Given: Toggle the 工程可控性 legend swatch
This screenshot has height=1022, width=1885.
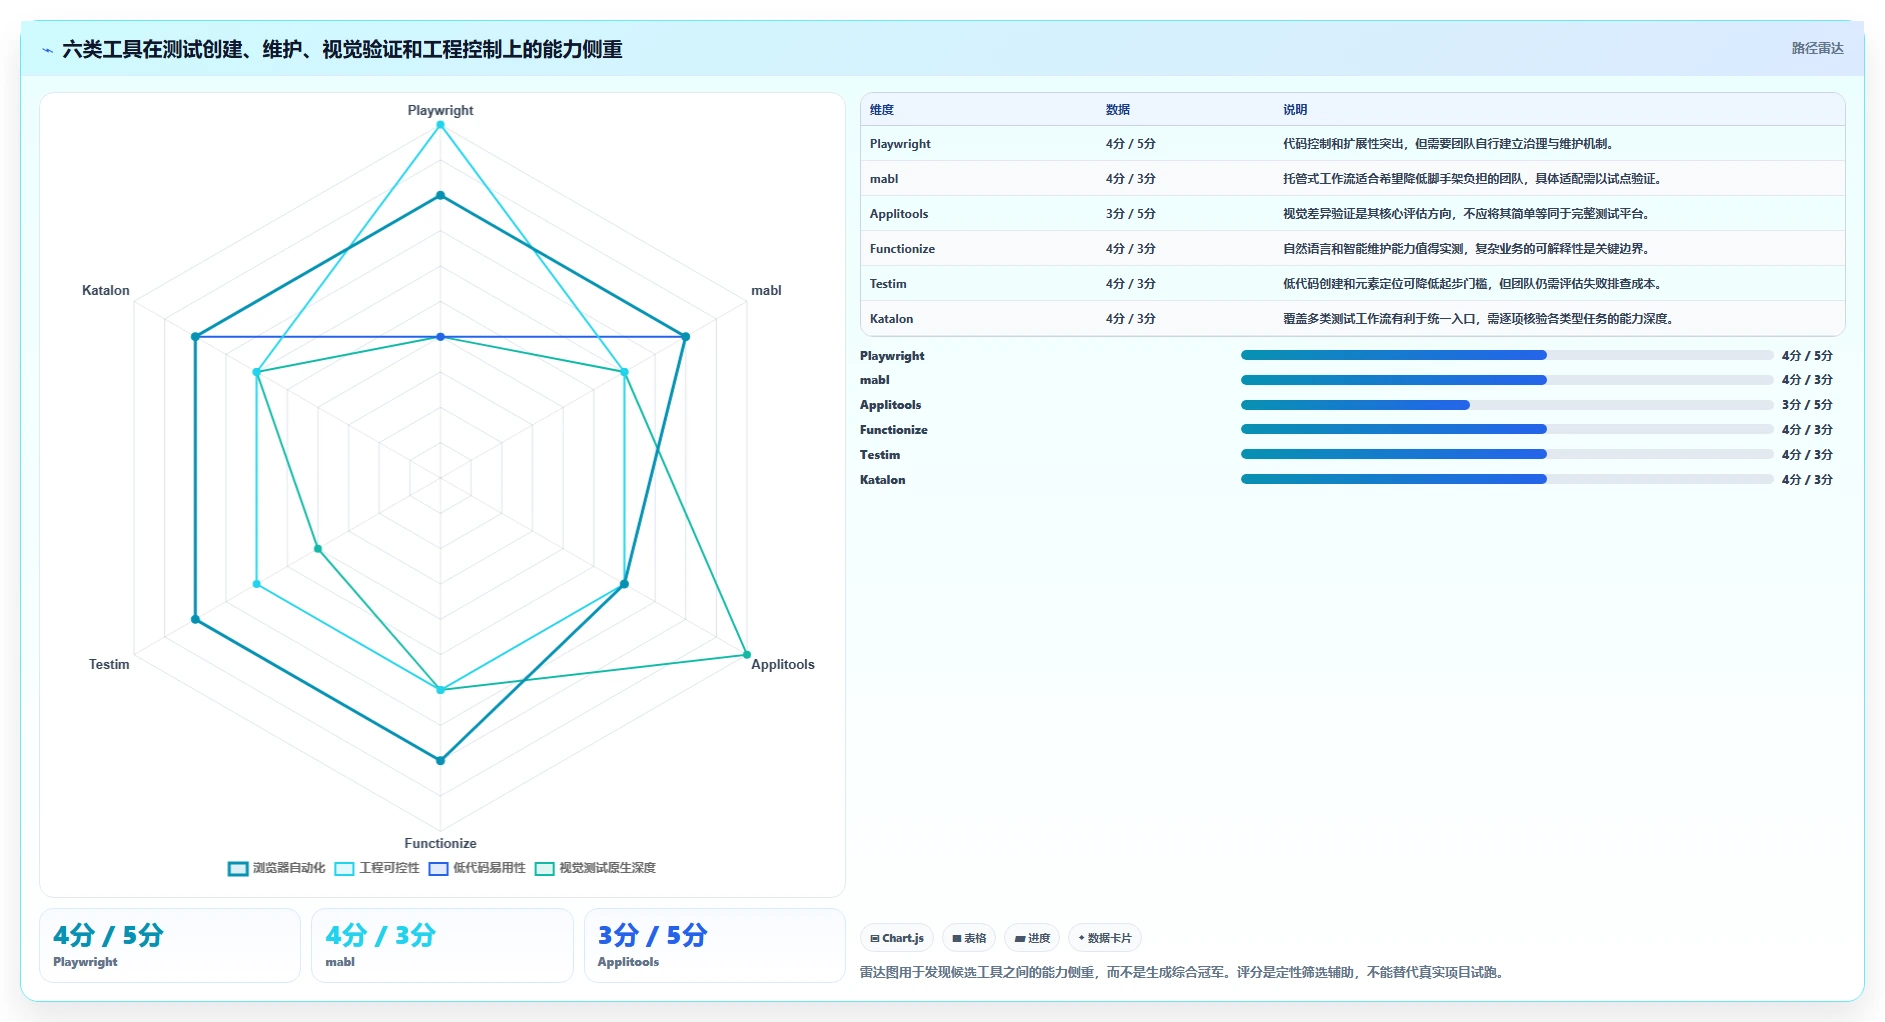Looking at the screenshot, I should tap(345, 868).
